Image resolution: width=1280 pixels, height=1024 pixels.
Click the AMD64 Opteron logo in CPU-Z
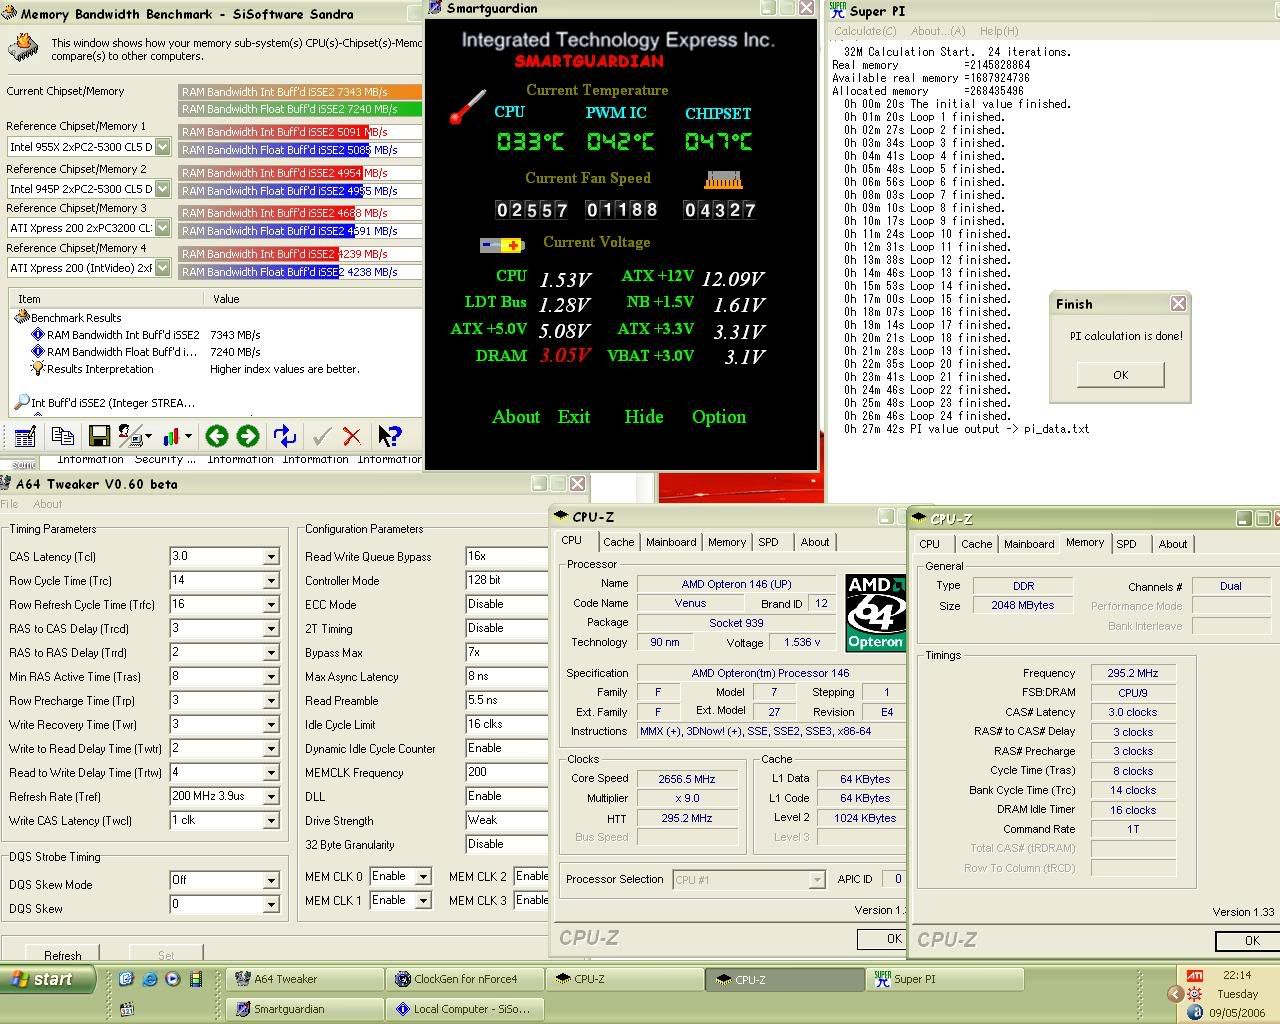875,613
